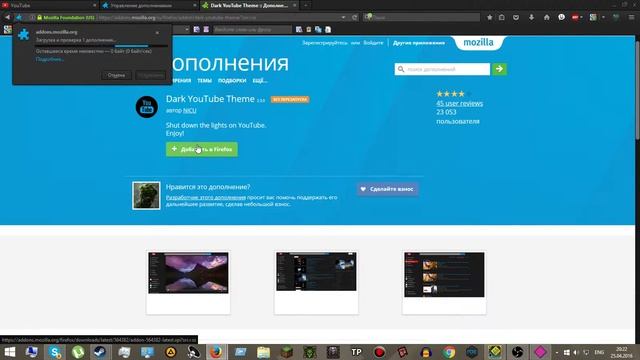Click the cancel button in install popup
640x360 pixels.
116,75
